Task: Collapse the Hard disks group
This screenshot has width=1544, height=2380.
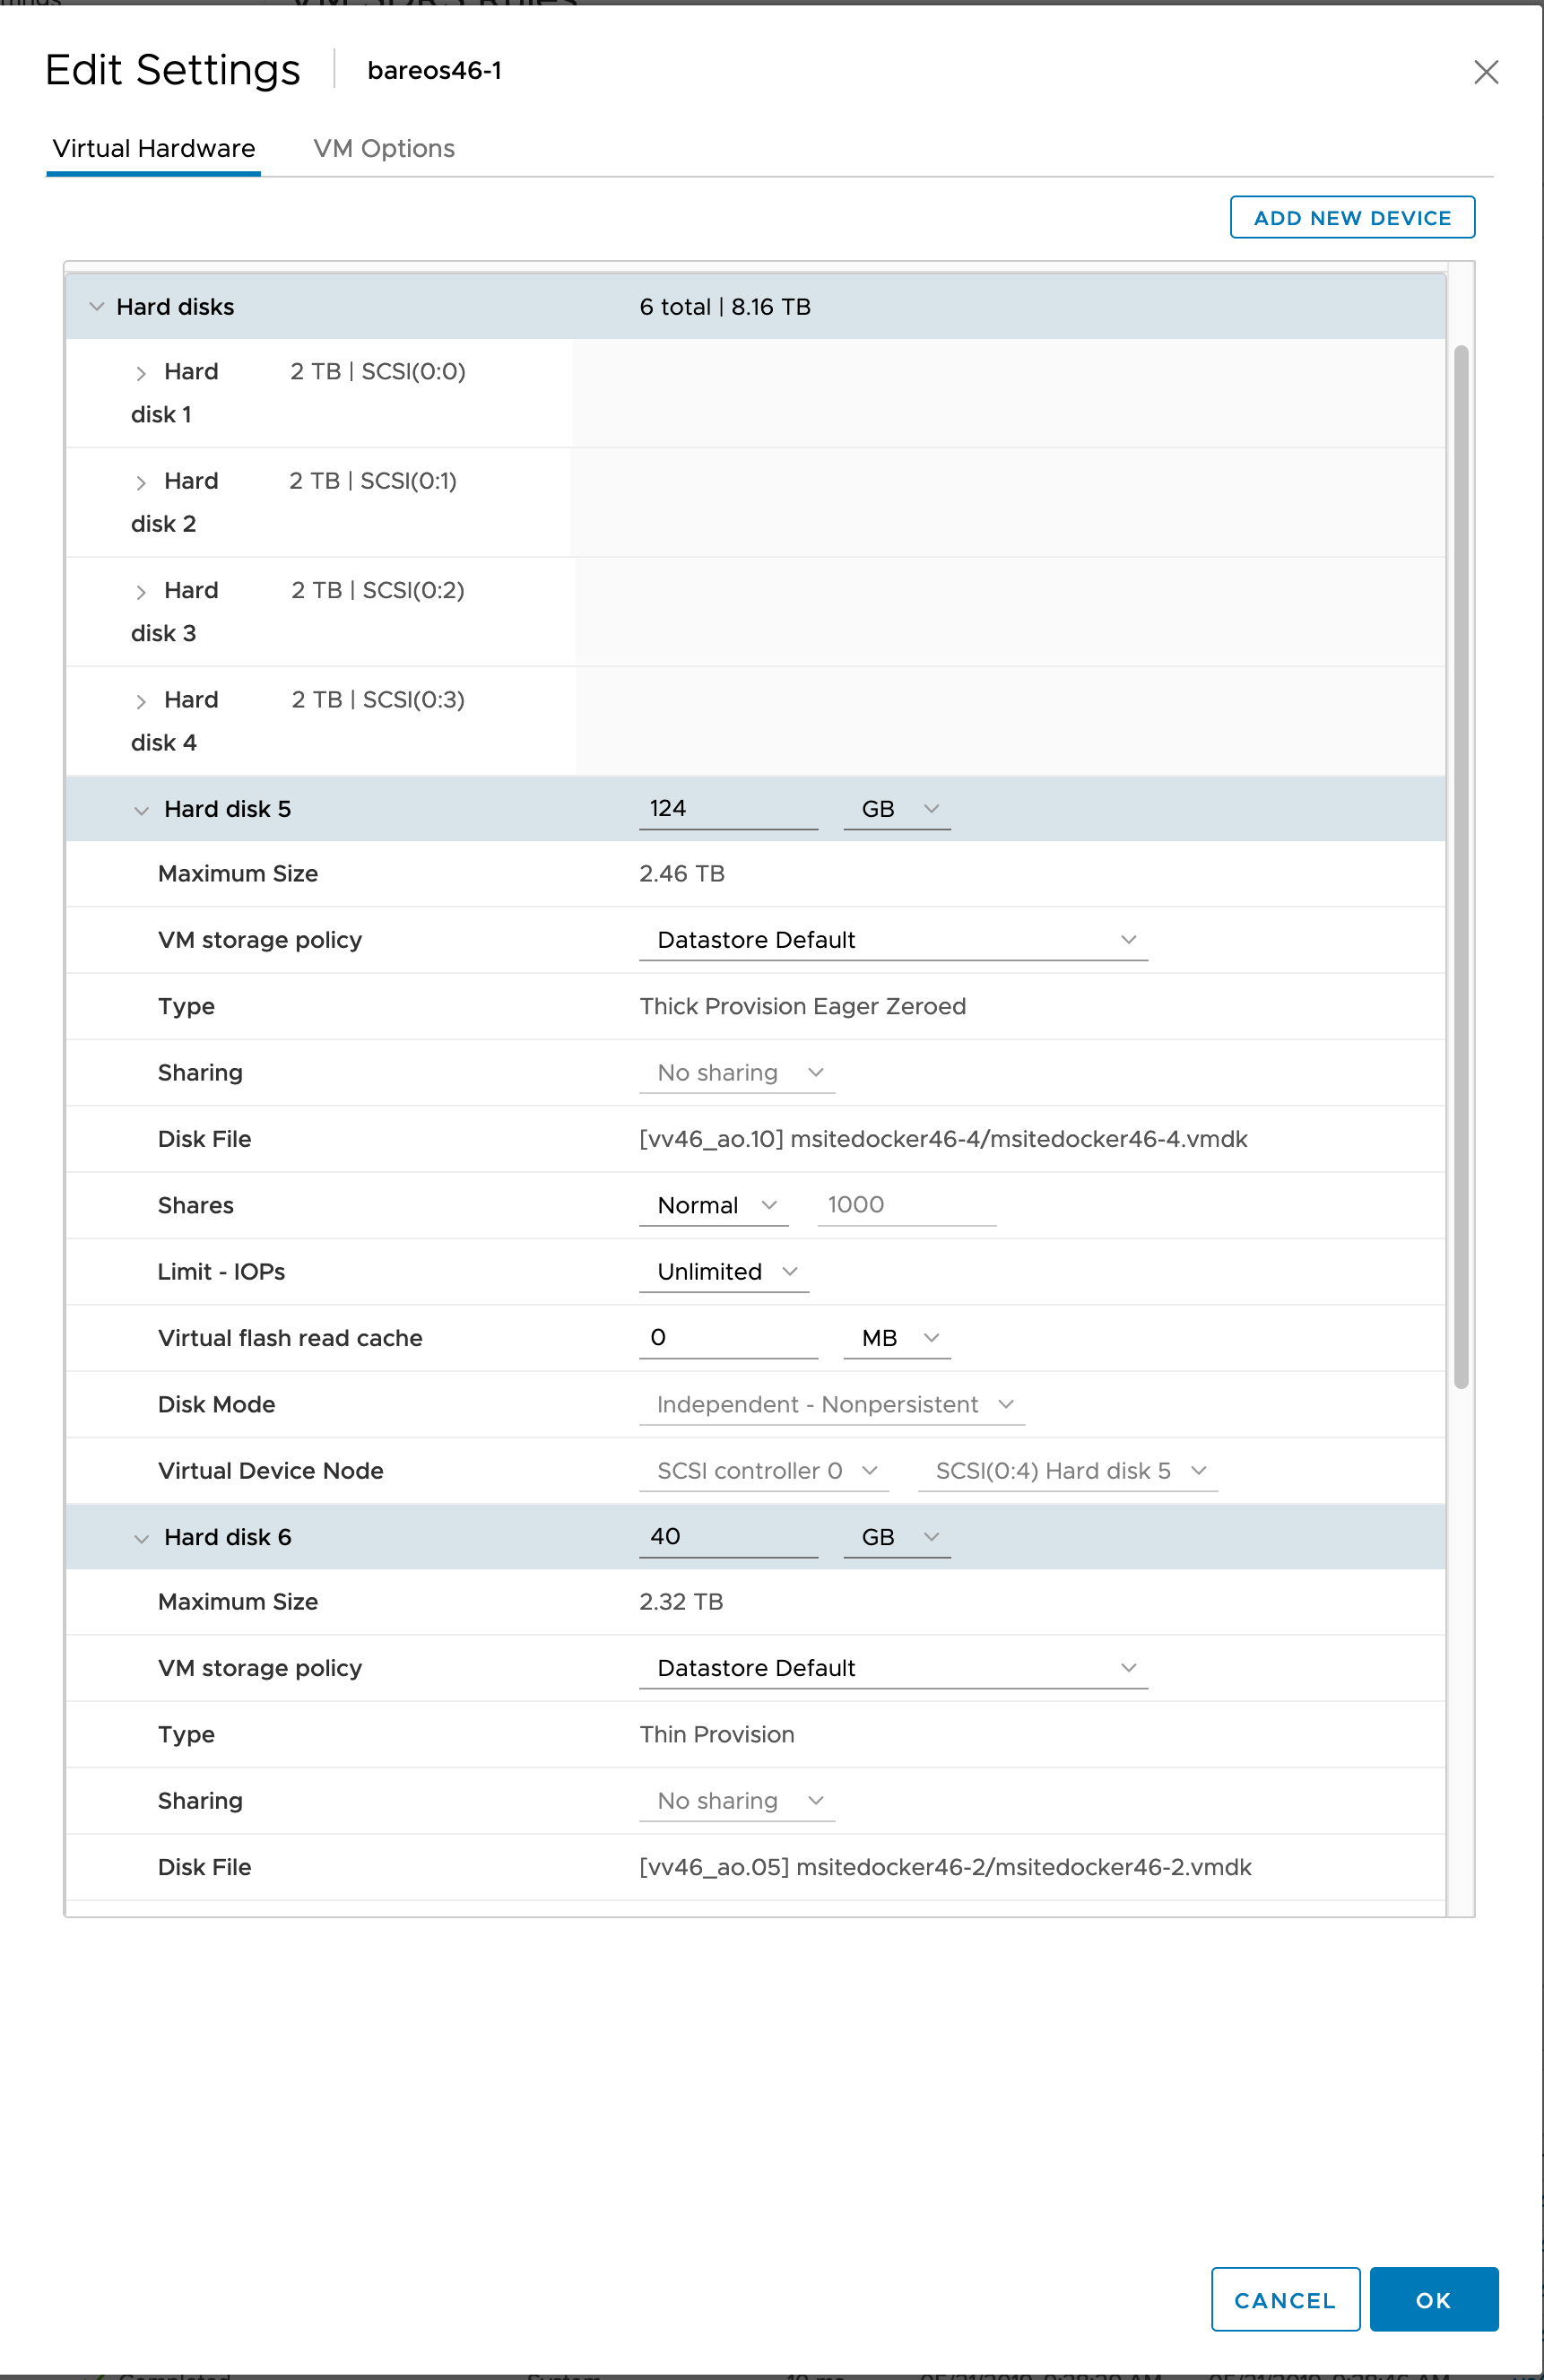Action: pyautogui.click(x=97, y=307)
